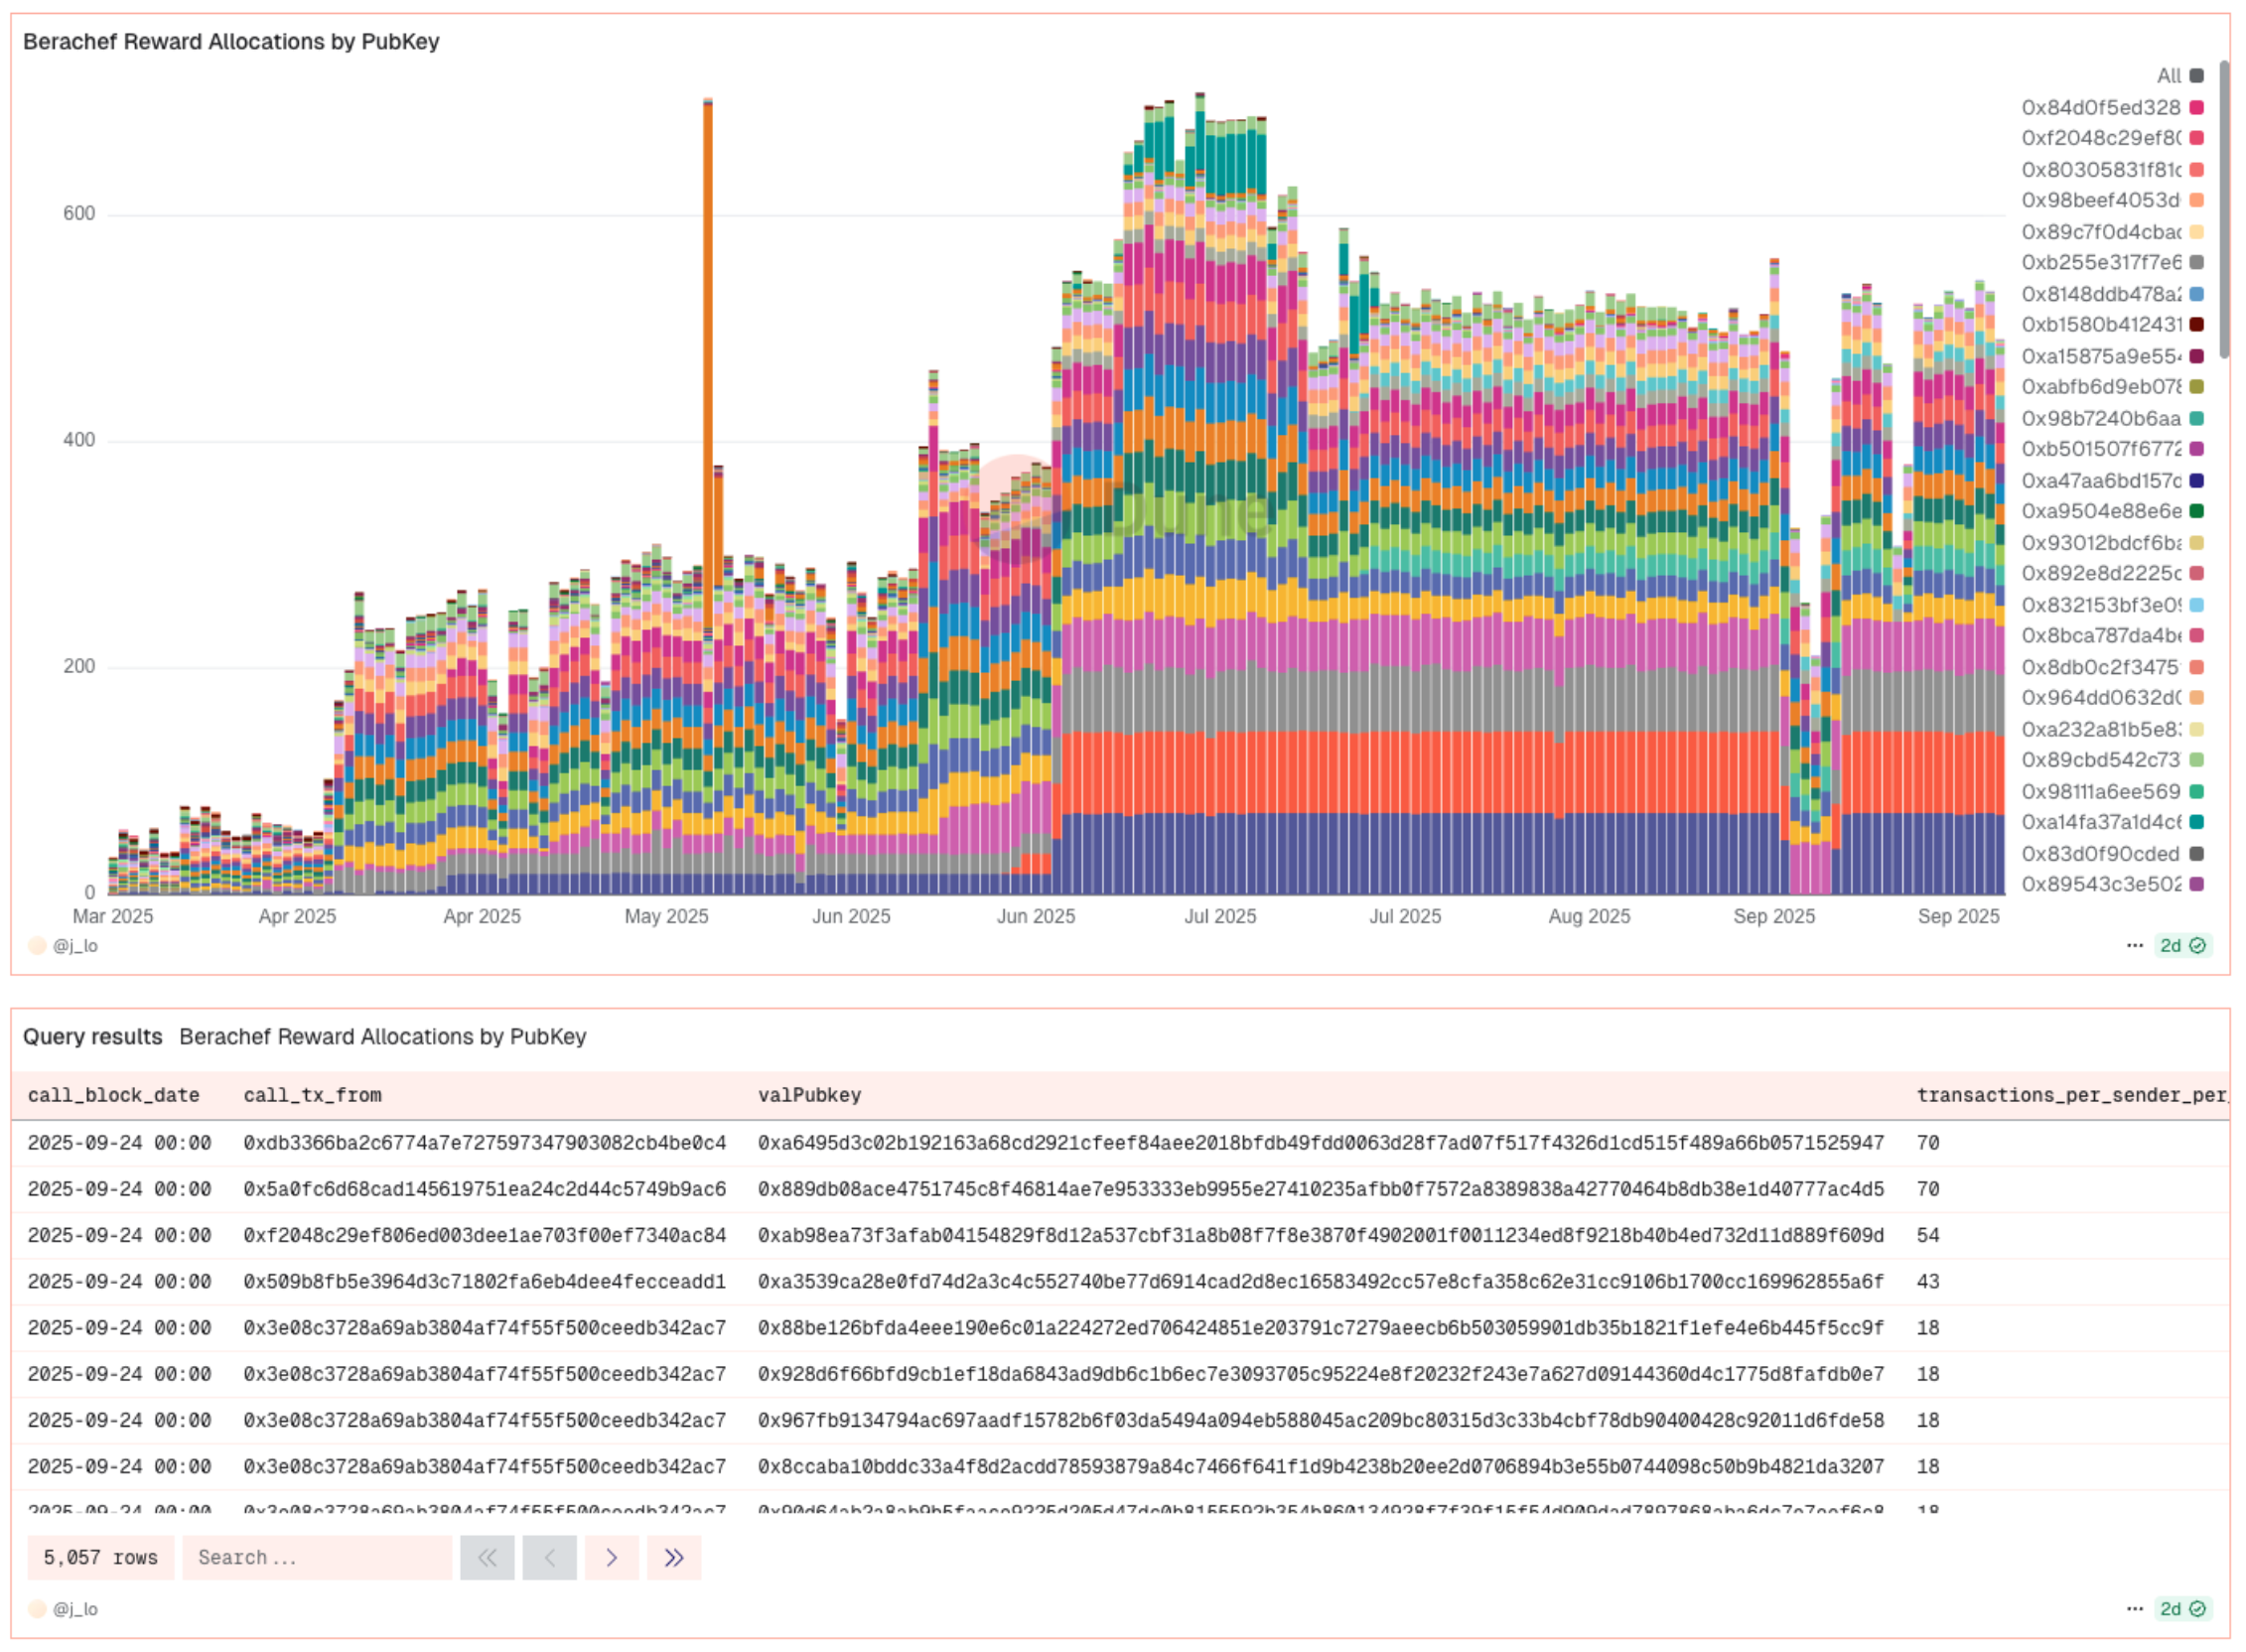Sort by the valPubkey column header
This screenshot has height=1652, width=2246.
(808, 1095)
